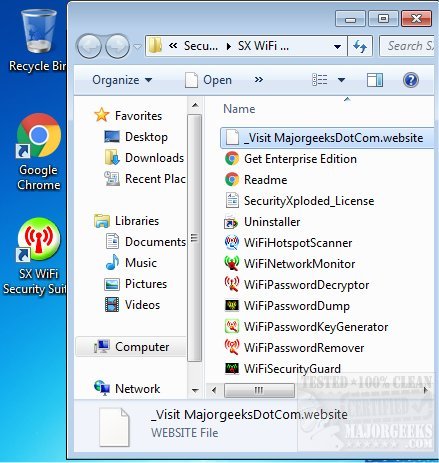Toggle the preview pane icon
Viewport: 439px width, 463px height.
tap(375, 80)
